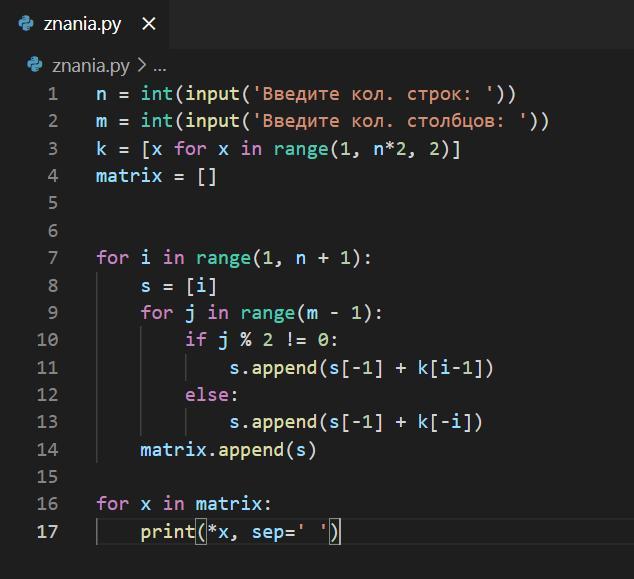Click 'for x in matrix:' on line 16
Image resolution: width=634 pixels, height=579 pixels.
pos(184,504)
